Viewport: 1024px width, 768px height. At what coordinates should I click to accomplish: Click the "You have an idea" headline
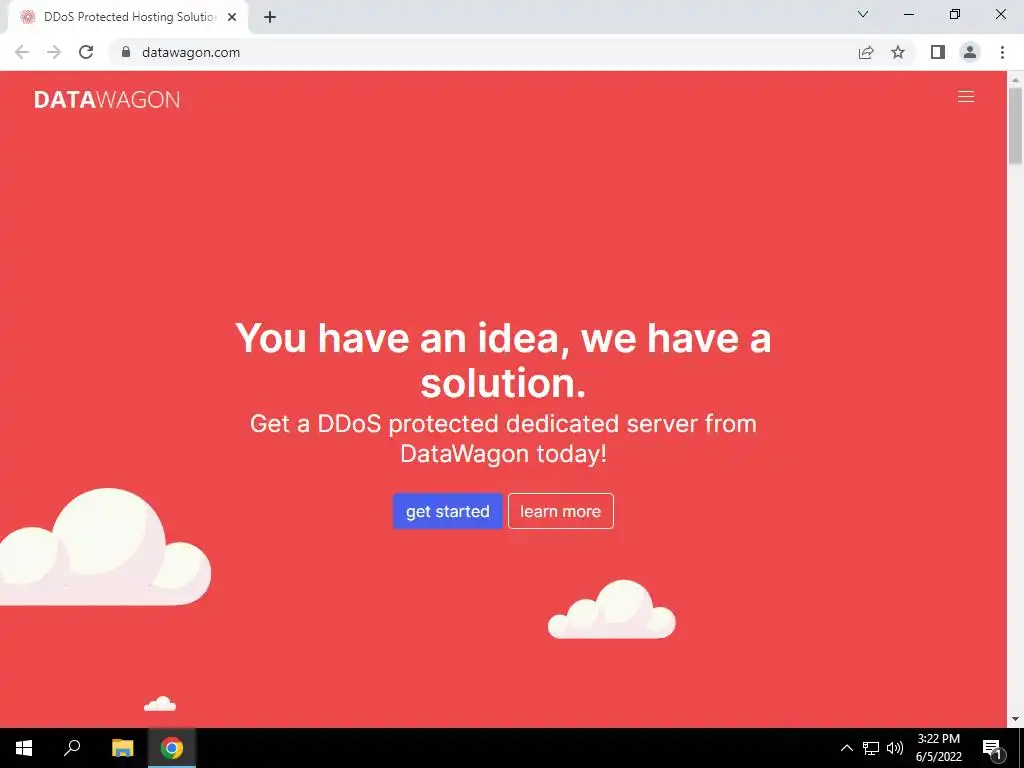click(503, 360)
